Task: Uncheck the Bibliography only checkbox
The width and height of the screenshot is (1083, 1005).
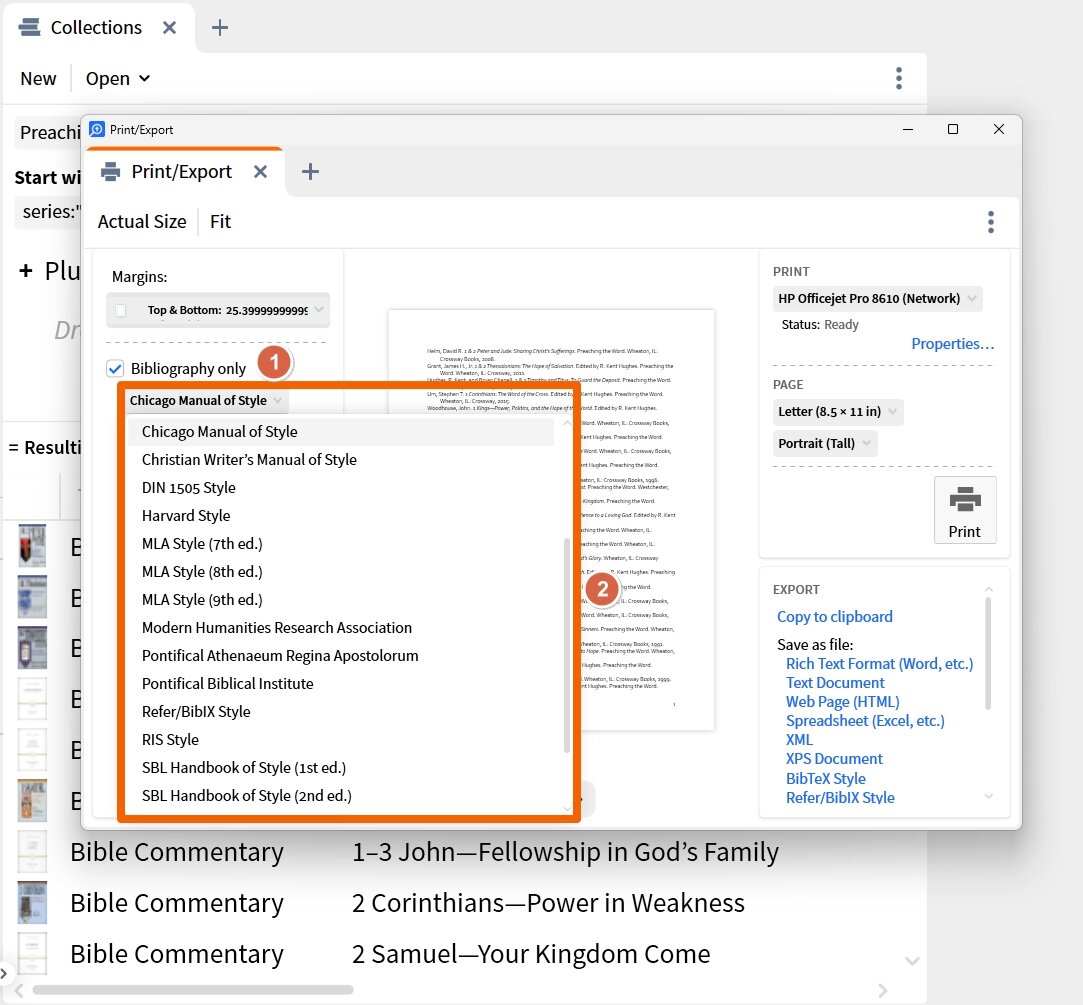Action: 116,369
